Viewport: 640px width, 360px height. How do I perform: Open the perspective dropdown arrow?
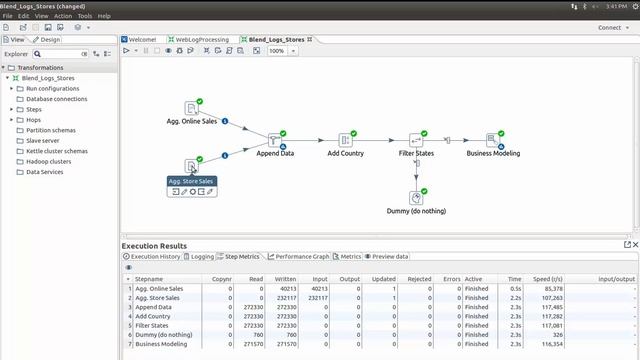(x=88, y=28)
